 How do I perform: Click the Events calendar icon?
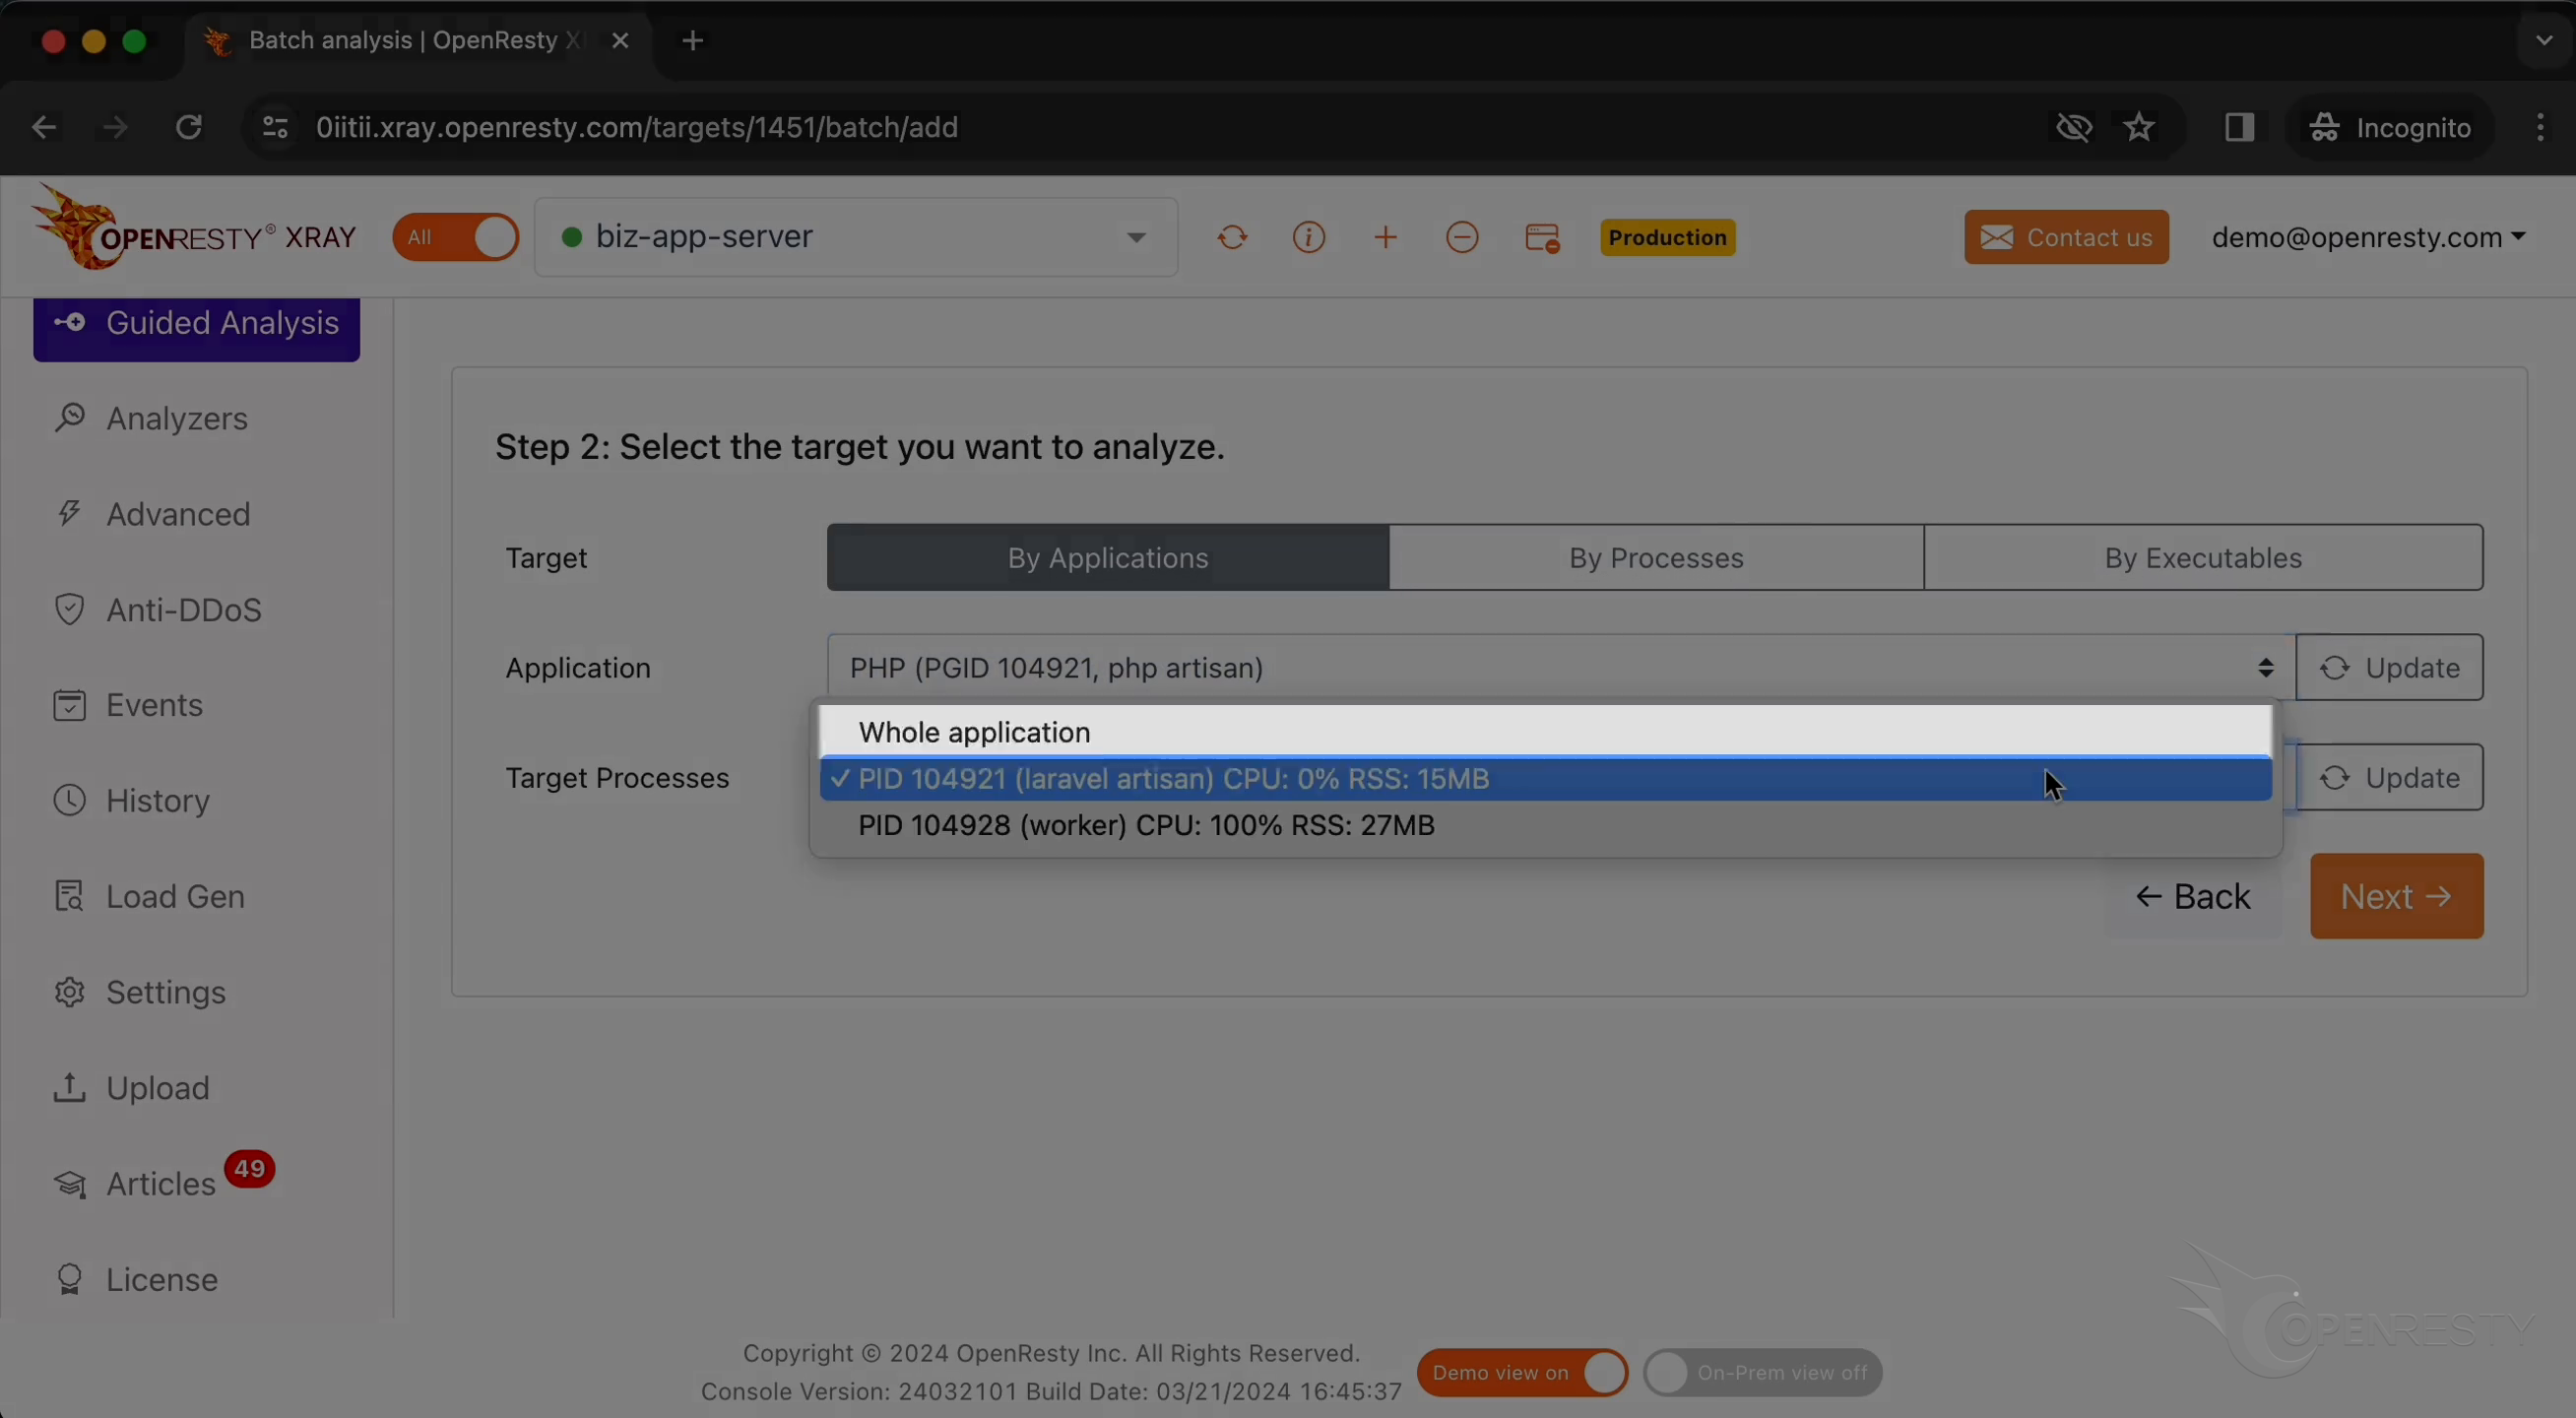click(x=69, y=705)
